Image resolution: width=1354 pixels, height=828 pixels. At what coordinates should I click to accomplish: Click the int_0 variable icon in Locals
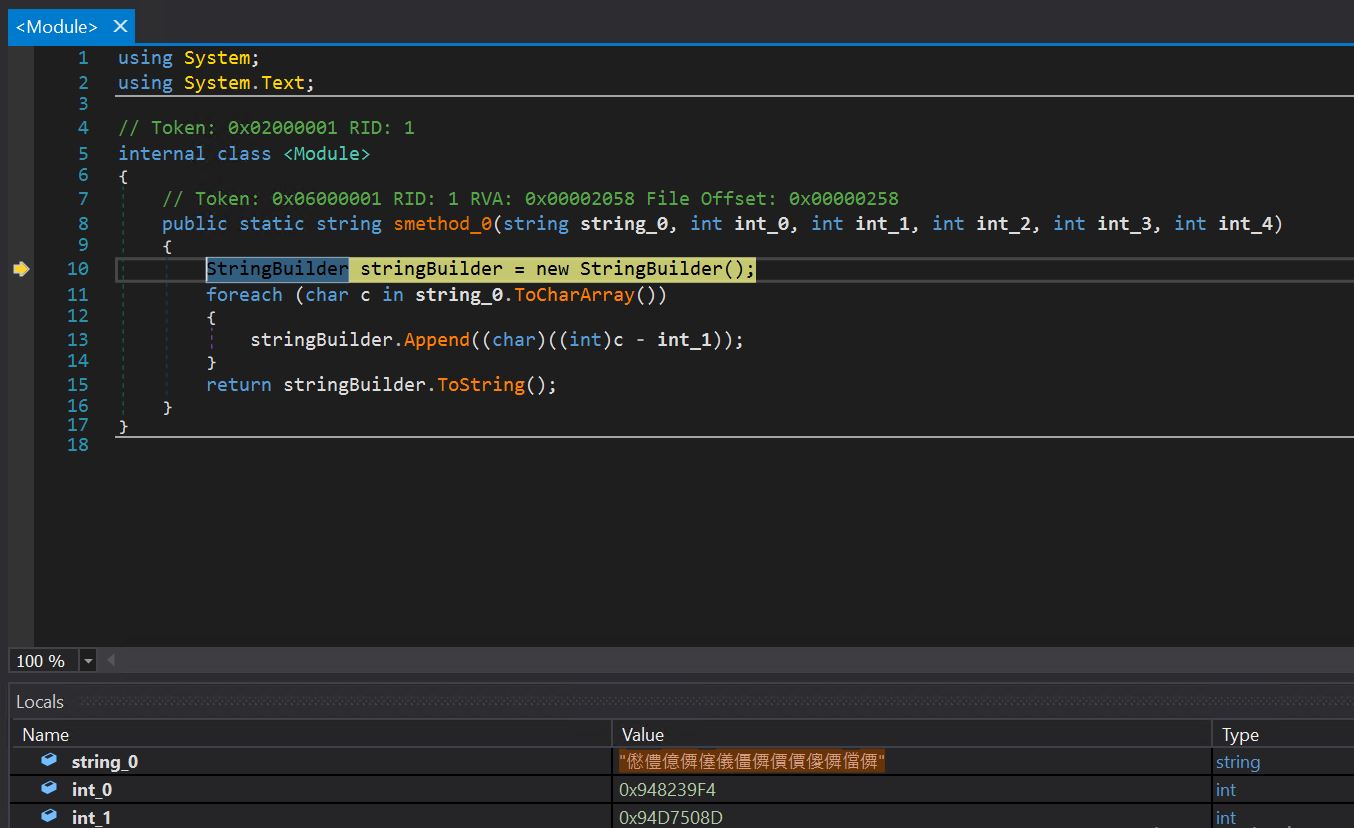[x=49, y=789]
